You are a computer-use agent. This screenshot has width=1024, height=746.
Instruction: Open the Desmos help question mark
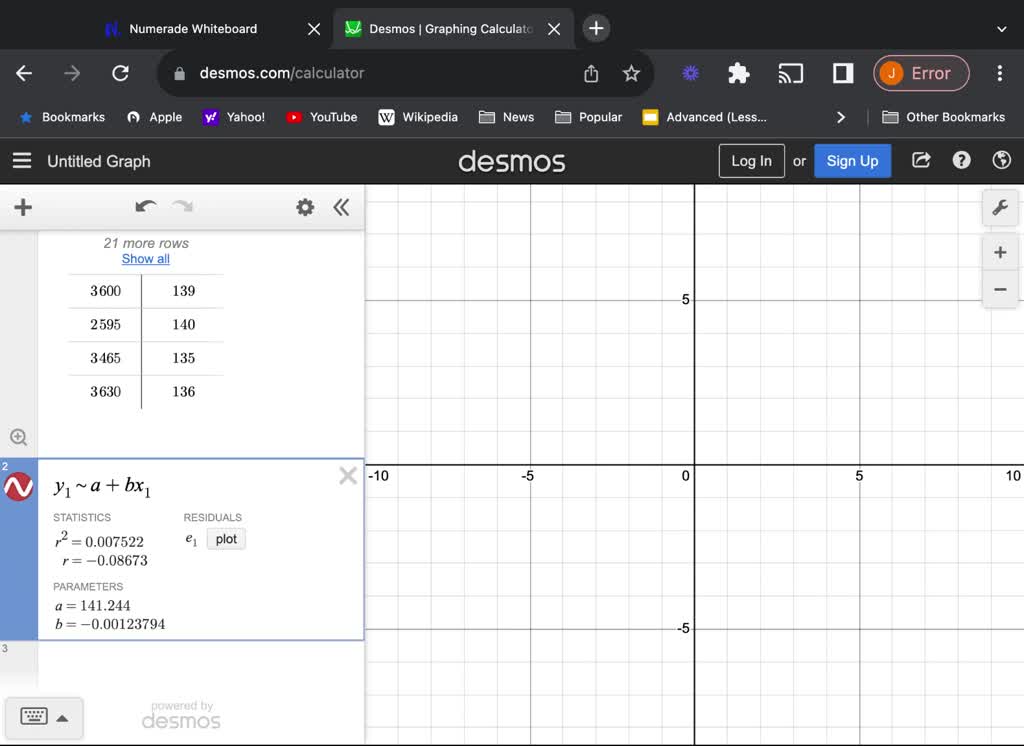(961, 161)
